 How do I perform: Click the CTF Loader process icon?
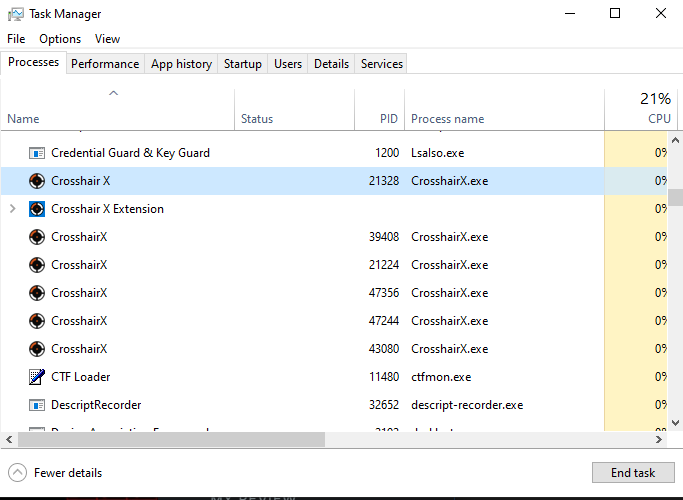tap(37, 377)
